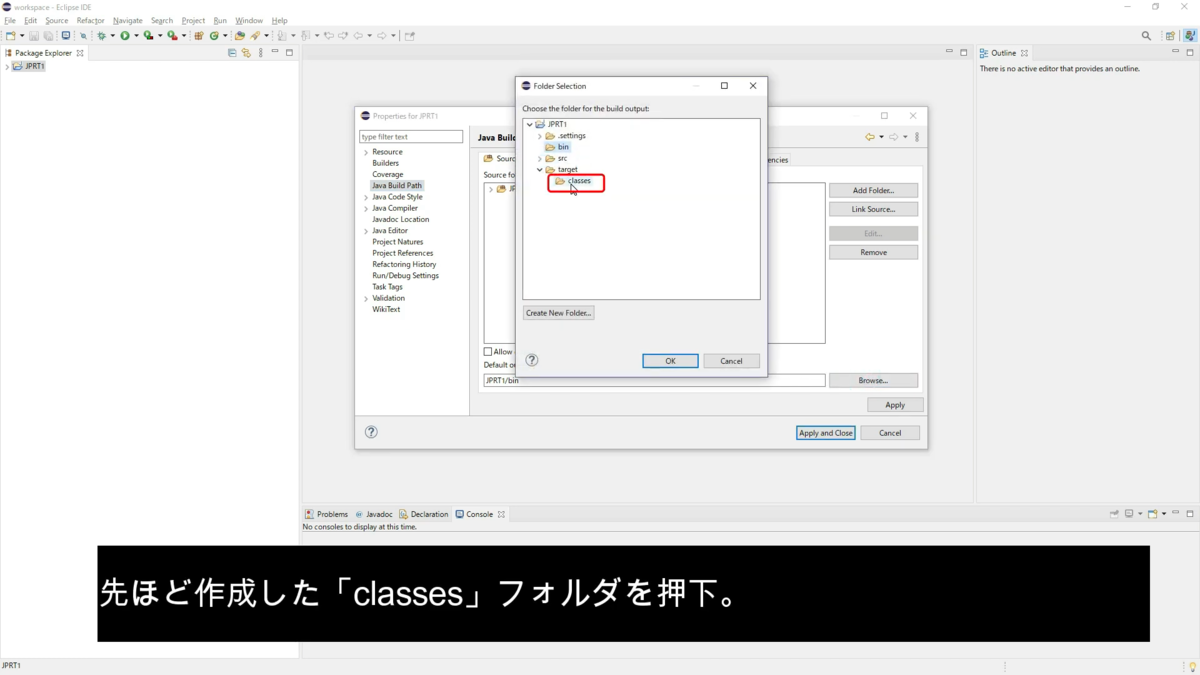
Task: Click Collapse All in Package Explorer
Action: (232, 52)
